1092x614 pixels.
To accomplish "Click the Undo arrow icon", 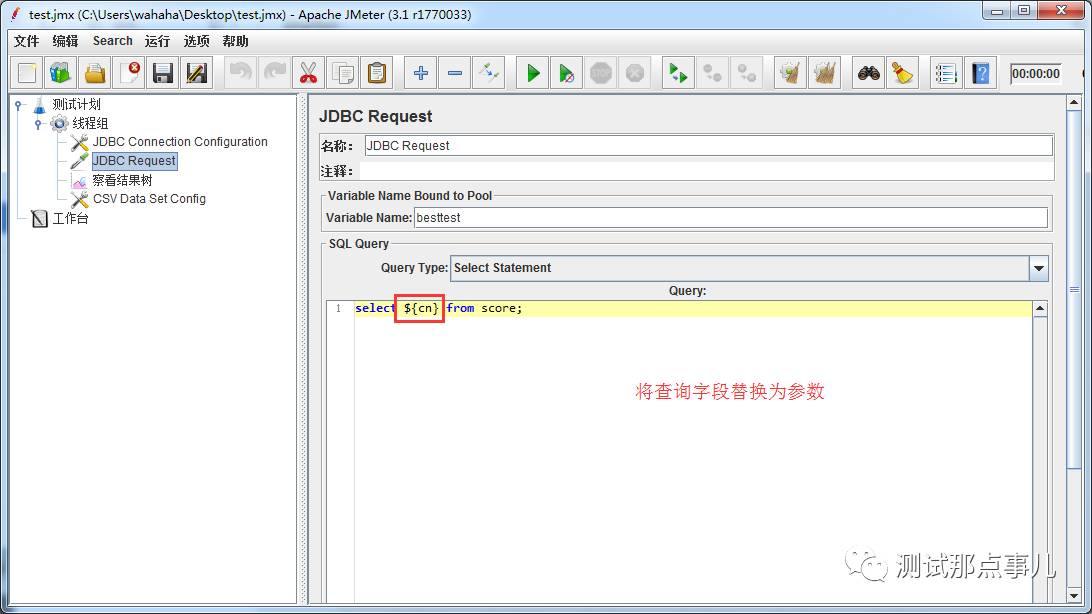I will [241, 73].
